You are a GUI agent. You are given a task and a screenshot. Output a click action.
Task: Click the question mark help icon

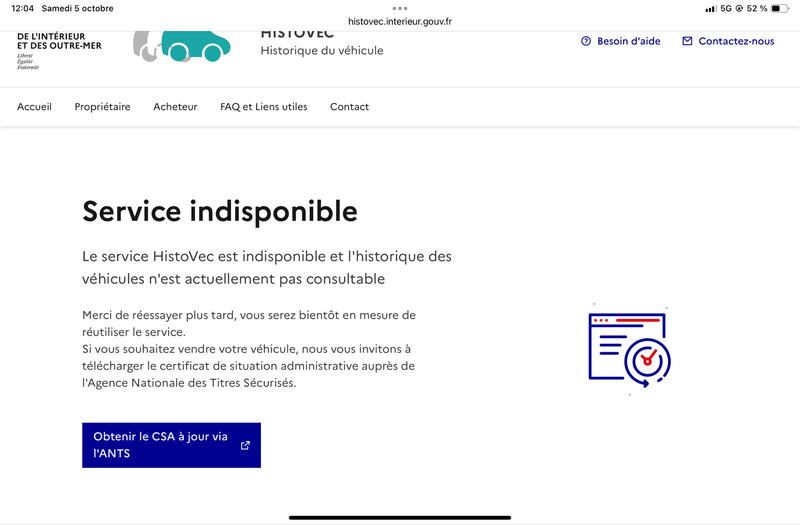[x=586, y=41]
